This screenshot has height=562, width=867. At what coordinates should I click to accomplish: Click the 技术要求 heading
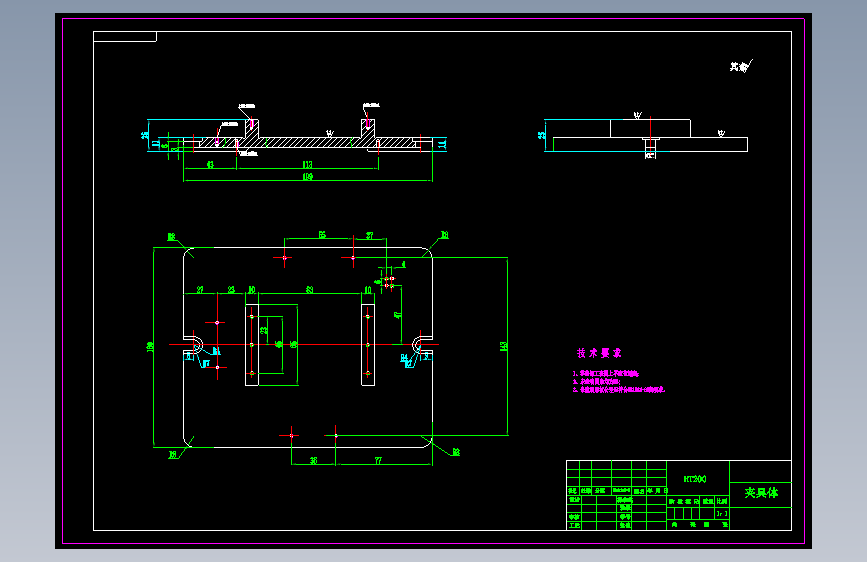pyautogui.click(x=599, y=353)
